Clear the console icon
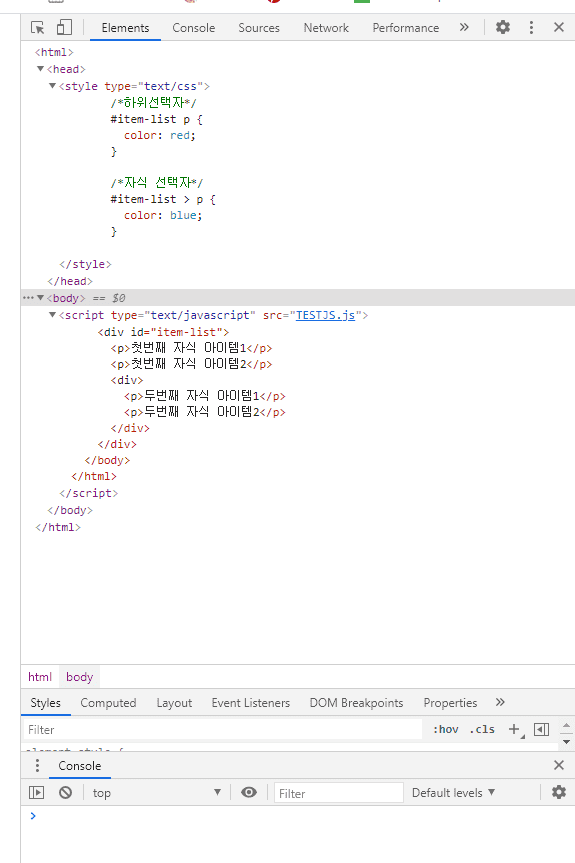 65,793
